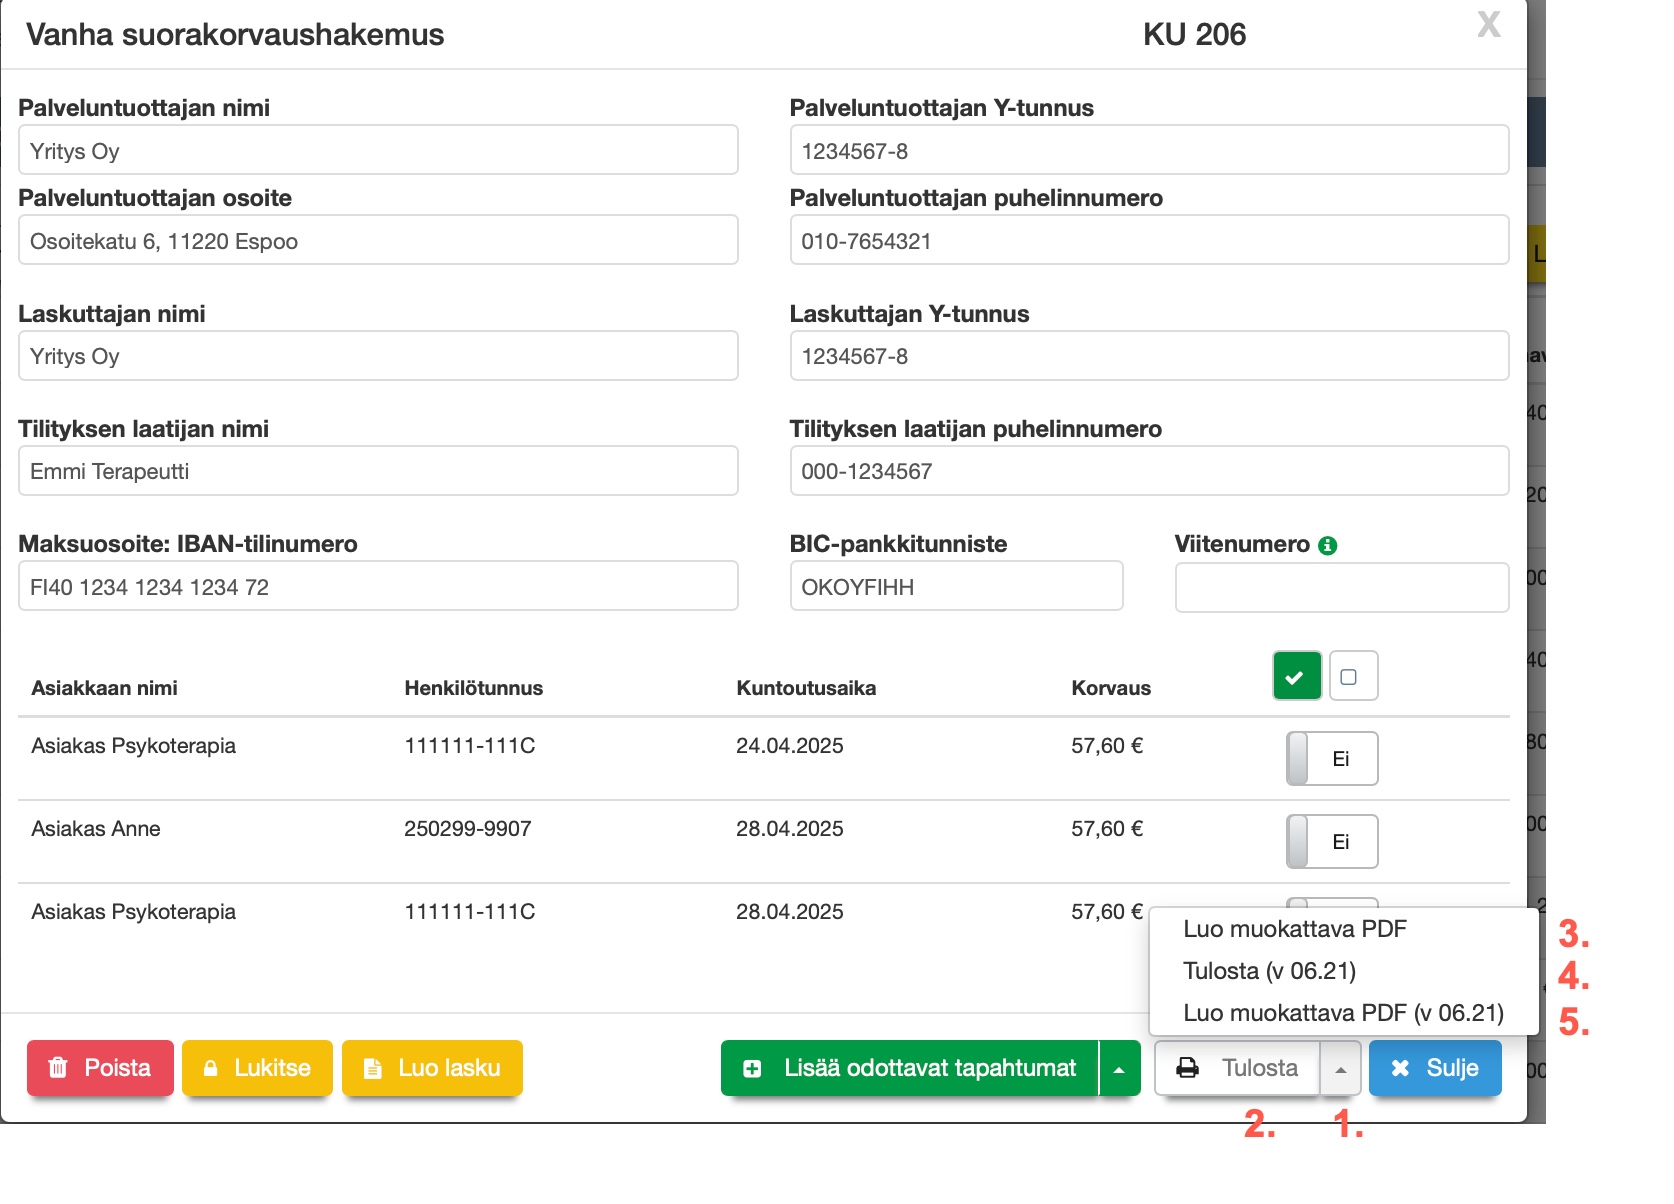Choose Tulosta (v 06.21) from menu
The image size is (1674, 1204).
tap(1269, 971)
